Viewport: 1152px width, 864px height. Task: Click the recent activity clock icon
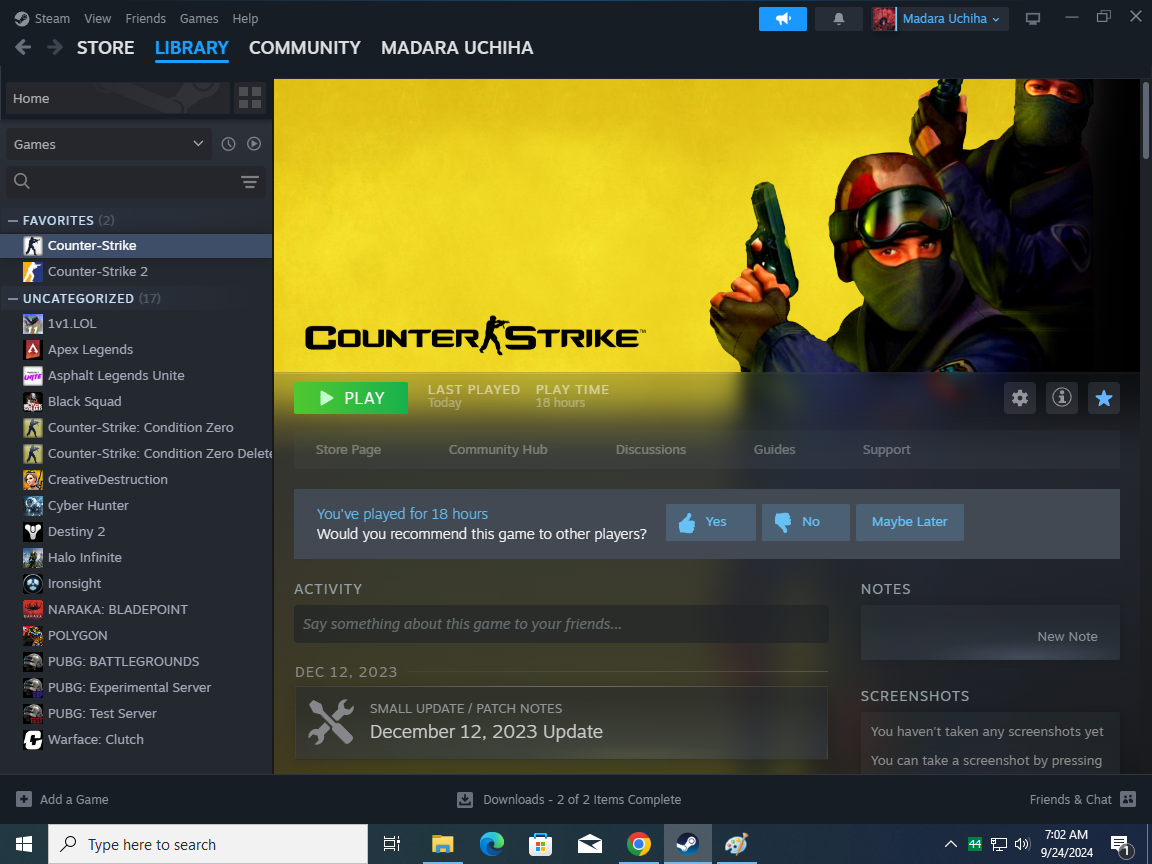coord(228,144)
